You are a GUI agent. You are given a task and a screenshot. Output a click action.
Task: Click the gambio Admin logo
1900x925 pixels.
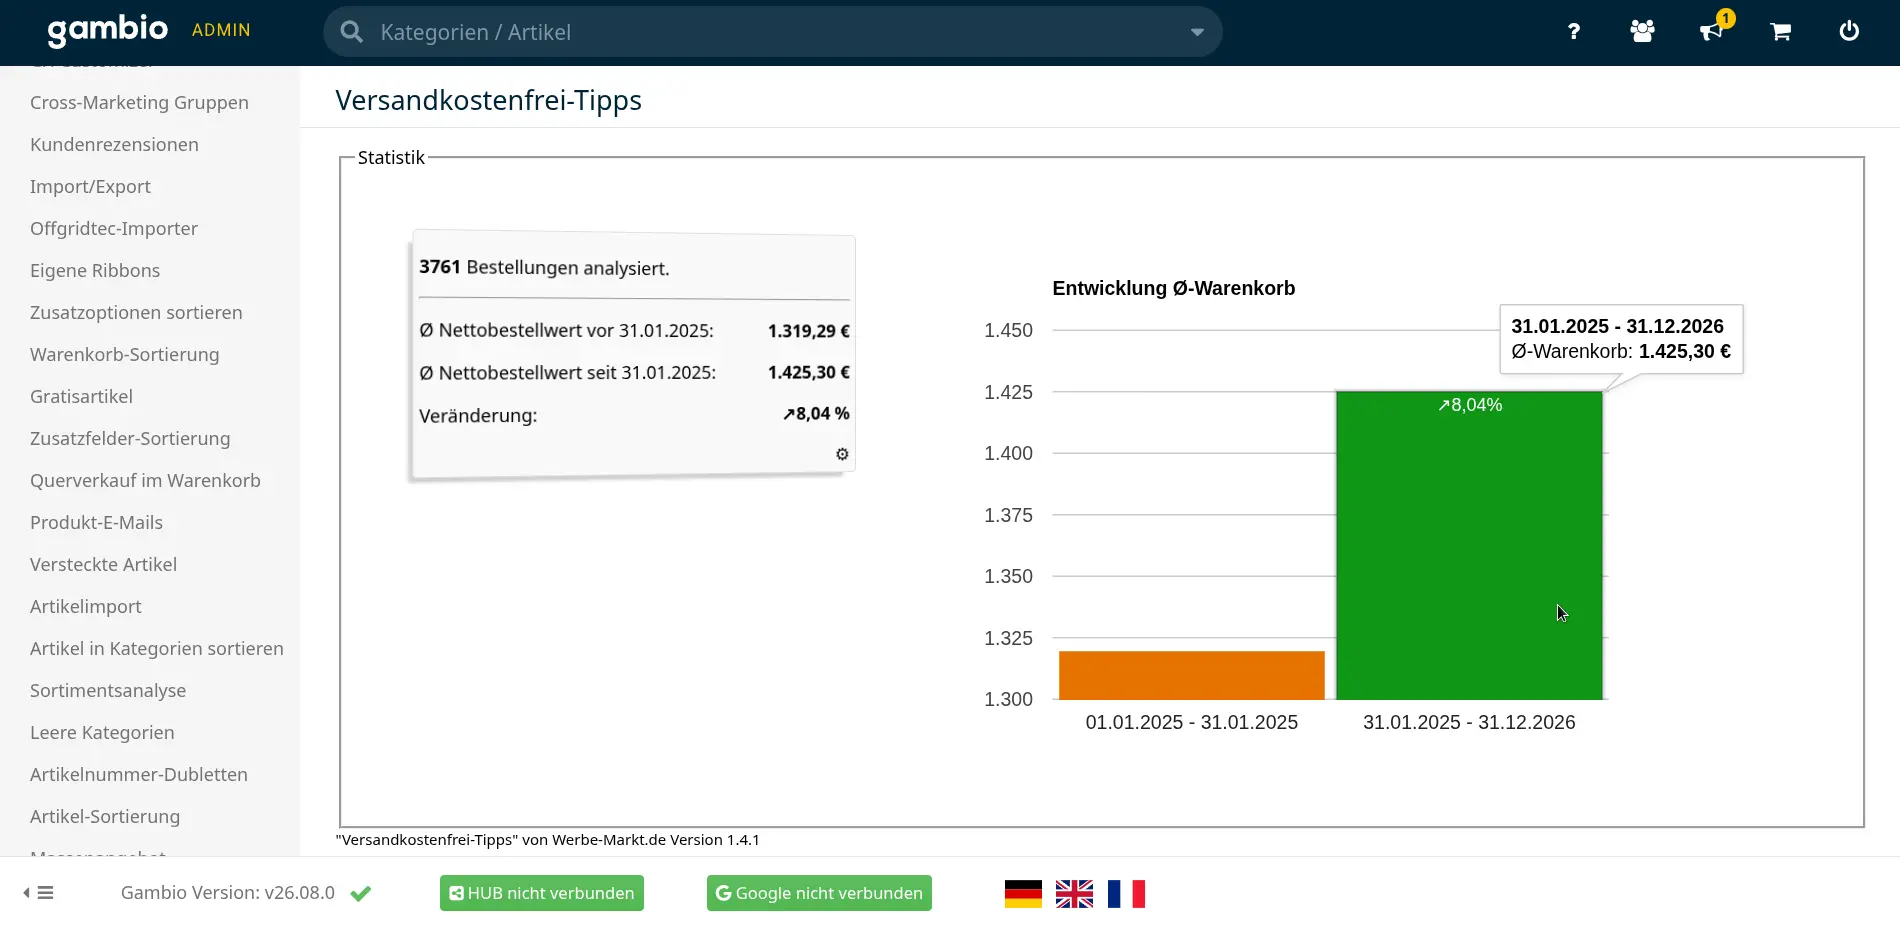(149, 30)
